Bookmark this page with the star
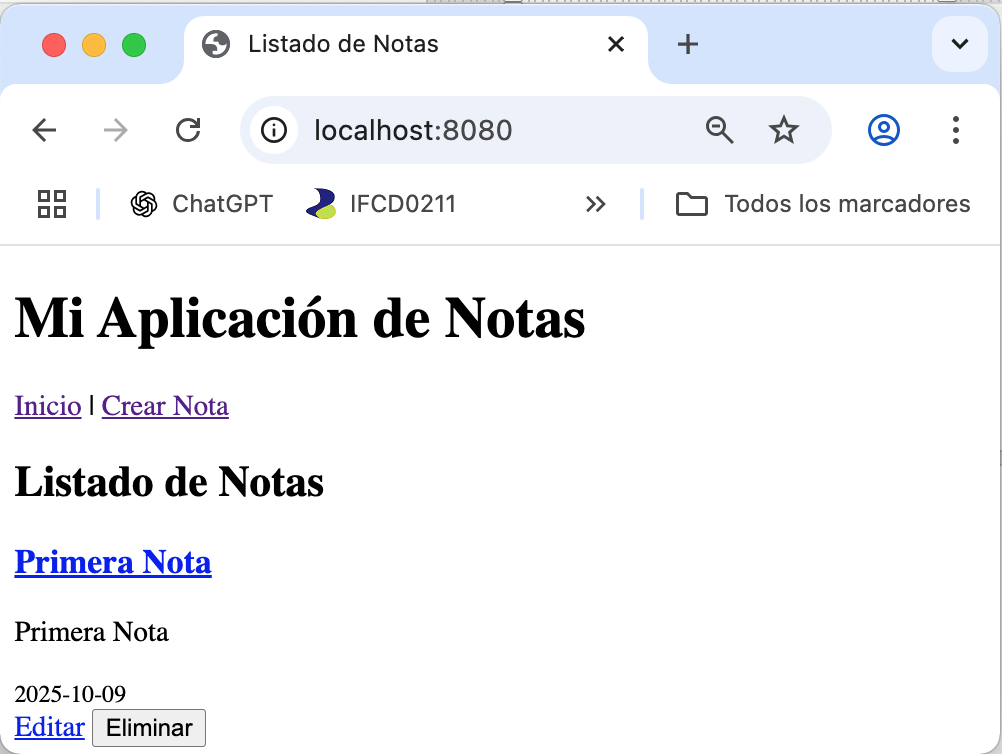This screenshot has width=1002, height=754. click(783, 130)
